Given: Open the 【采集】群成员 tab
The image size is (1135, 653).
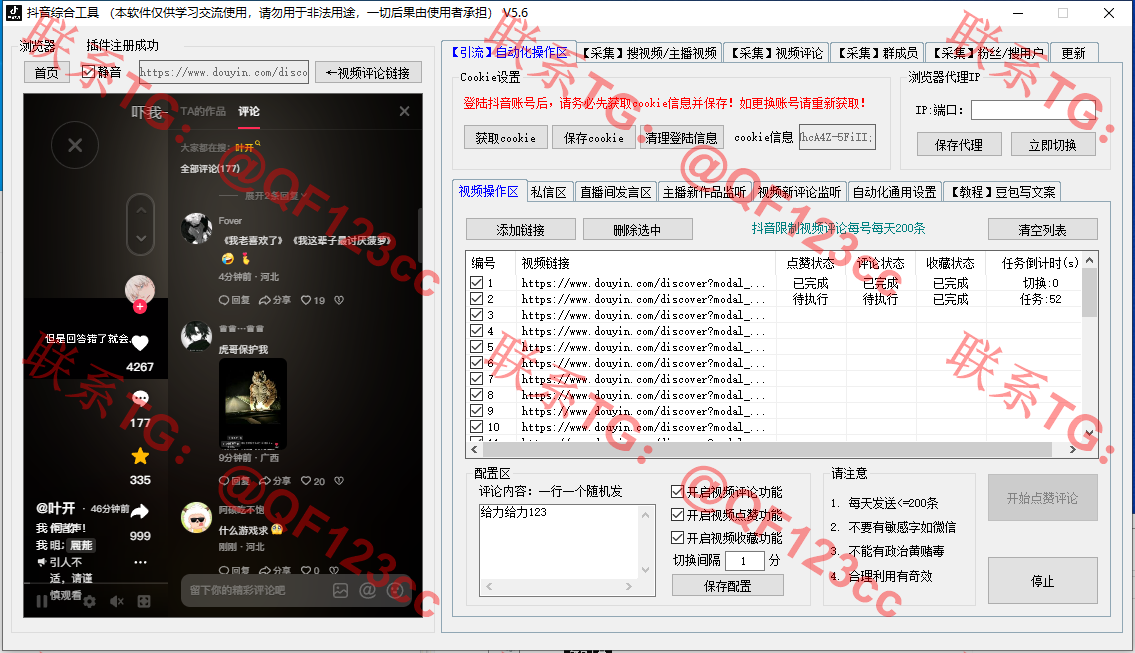Looking at the screenshot, I should pos(877,53).
